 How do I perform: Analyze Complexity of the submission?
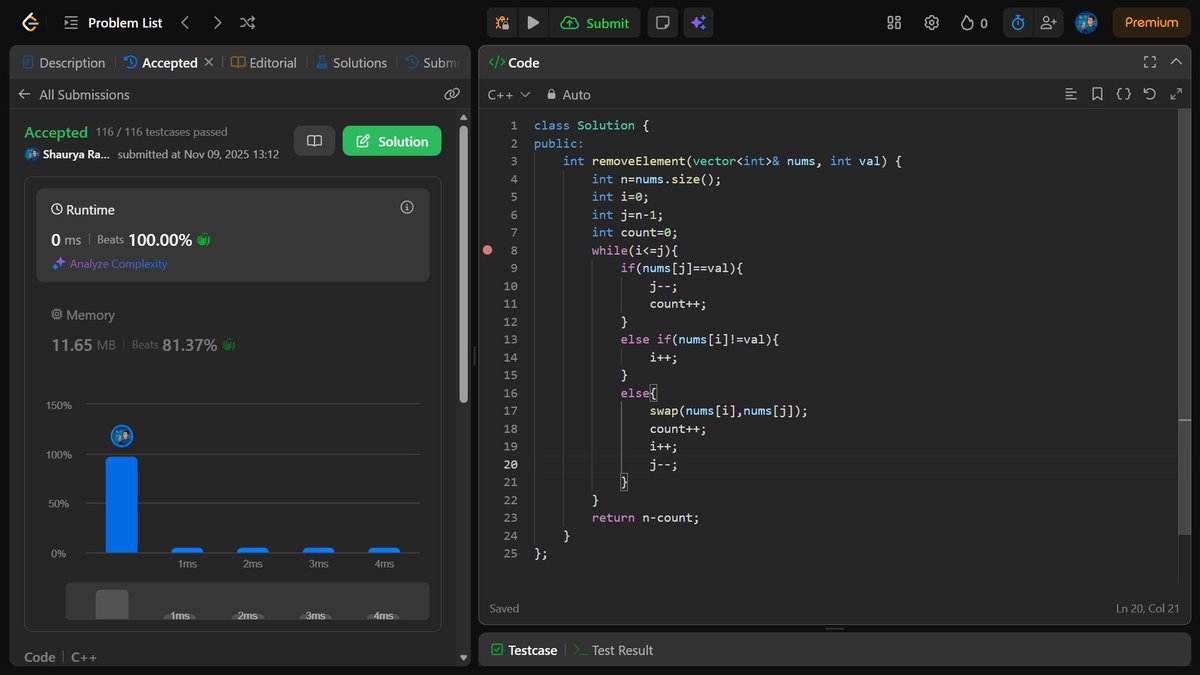110,264
